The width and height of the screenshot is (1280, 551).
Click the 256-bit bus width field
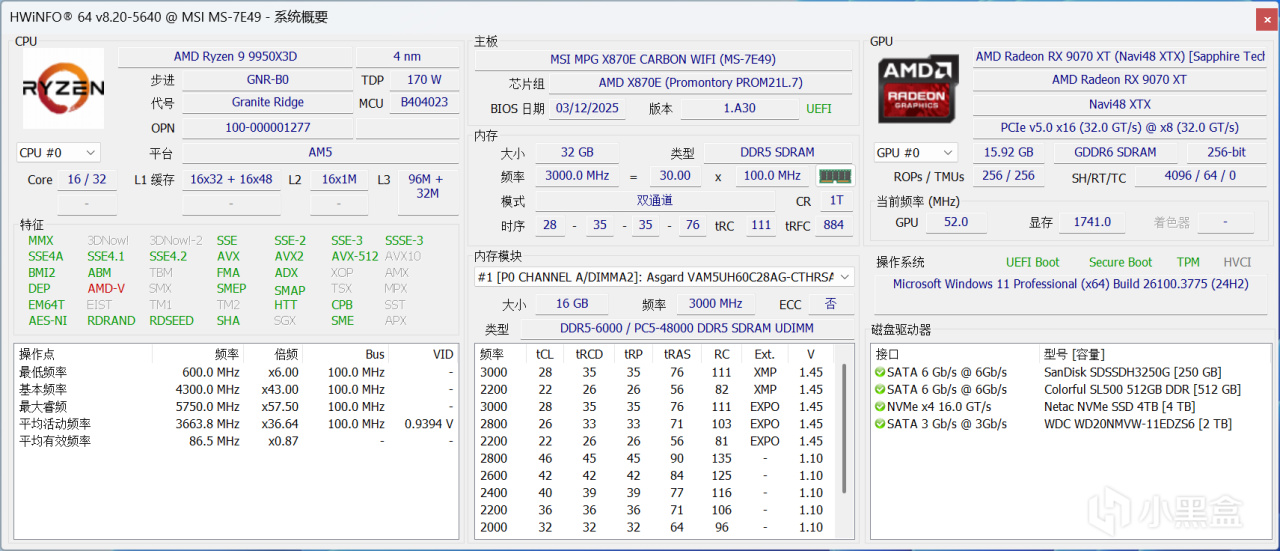coord(1226,153)
